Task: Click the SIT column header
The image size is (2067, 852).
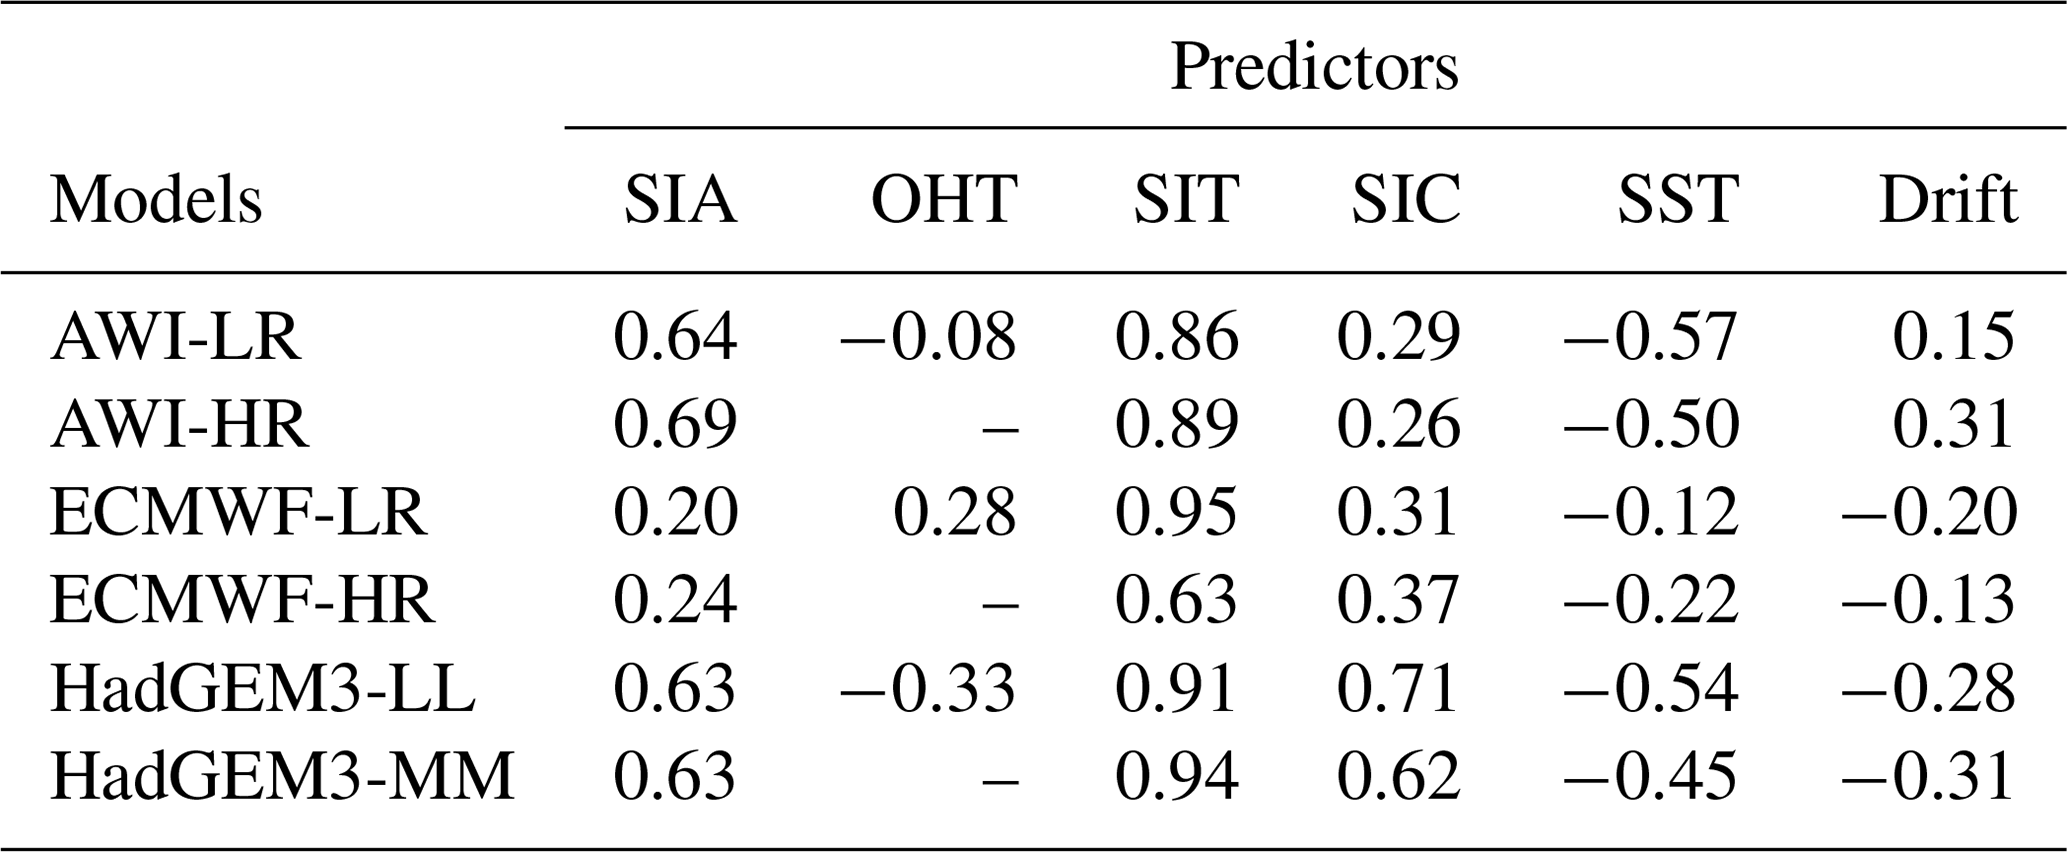Action: pyautogui.click(x=1185, y=199)
